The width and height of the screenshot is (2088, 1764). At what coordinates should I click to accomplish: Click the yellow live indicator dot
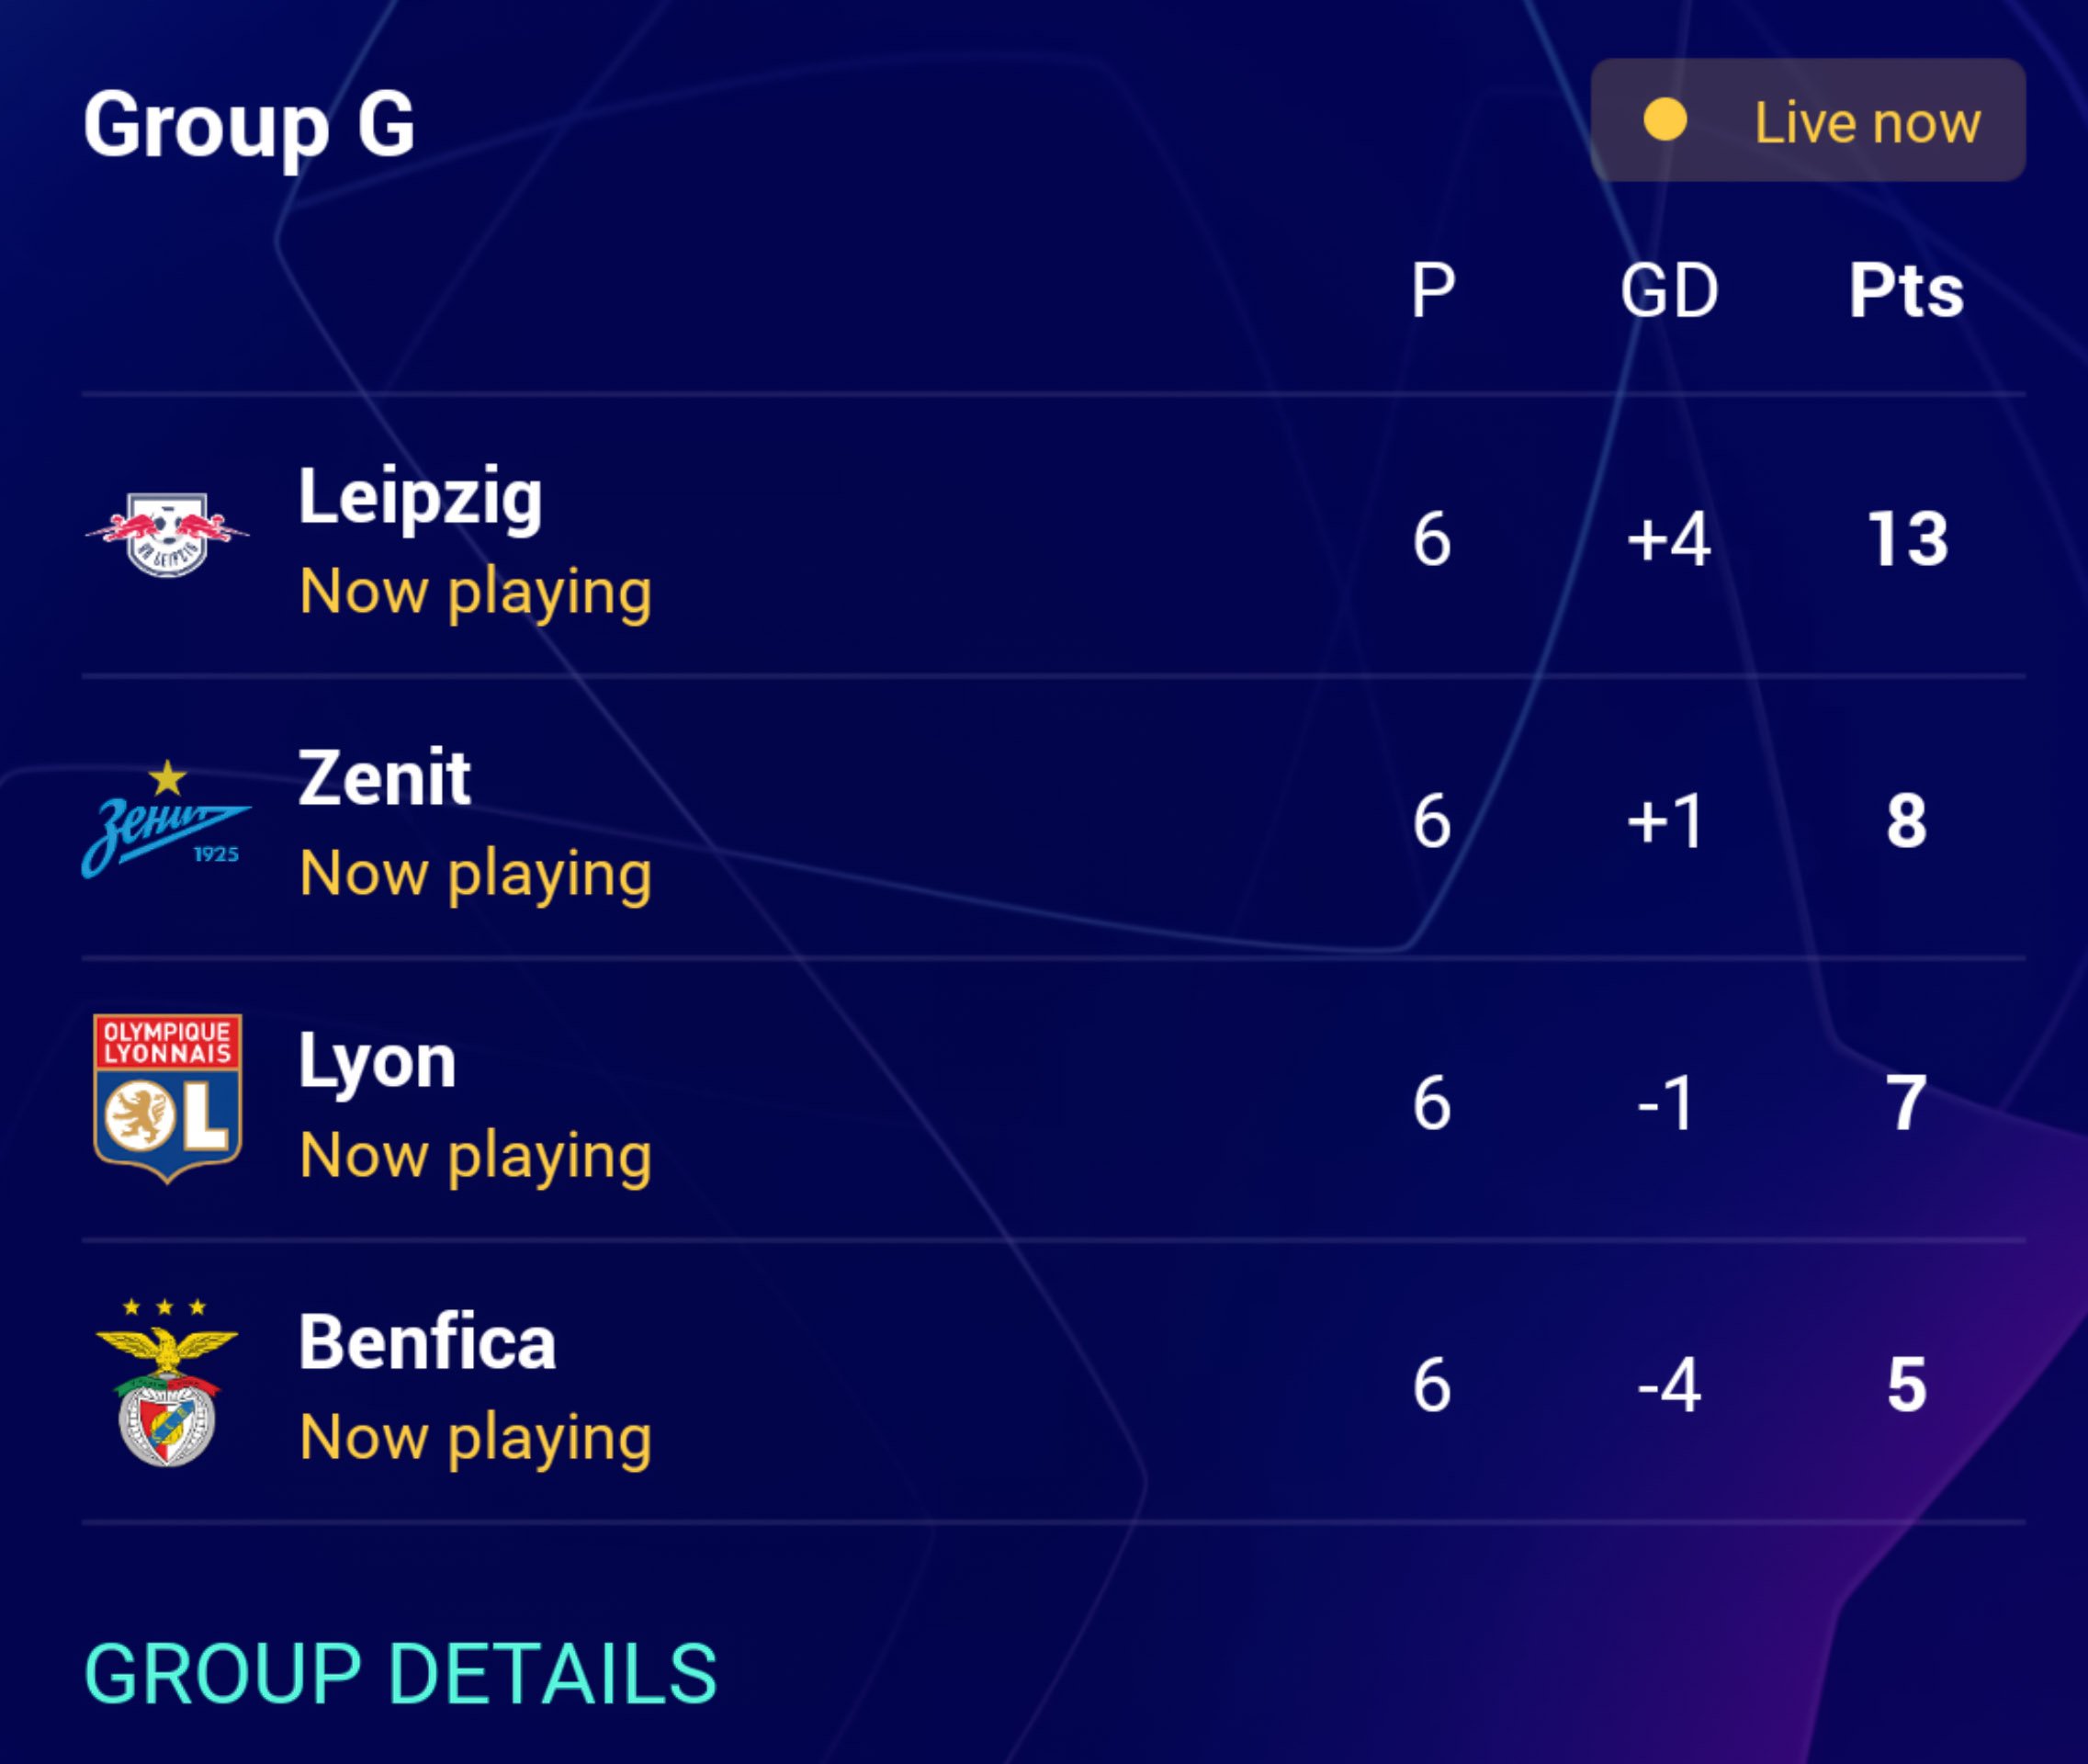(1665, 120)
